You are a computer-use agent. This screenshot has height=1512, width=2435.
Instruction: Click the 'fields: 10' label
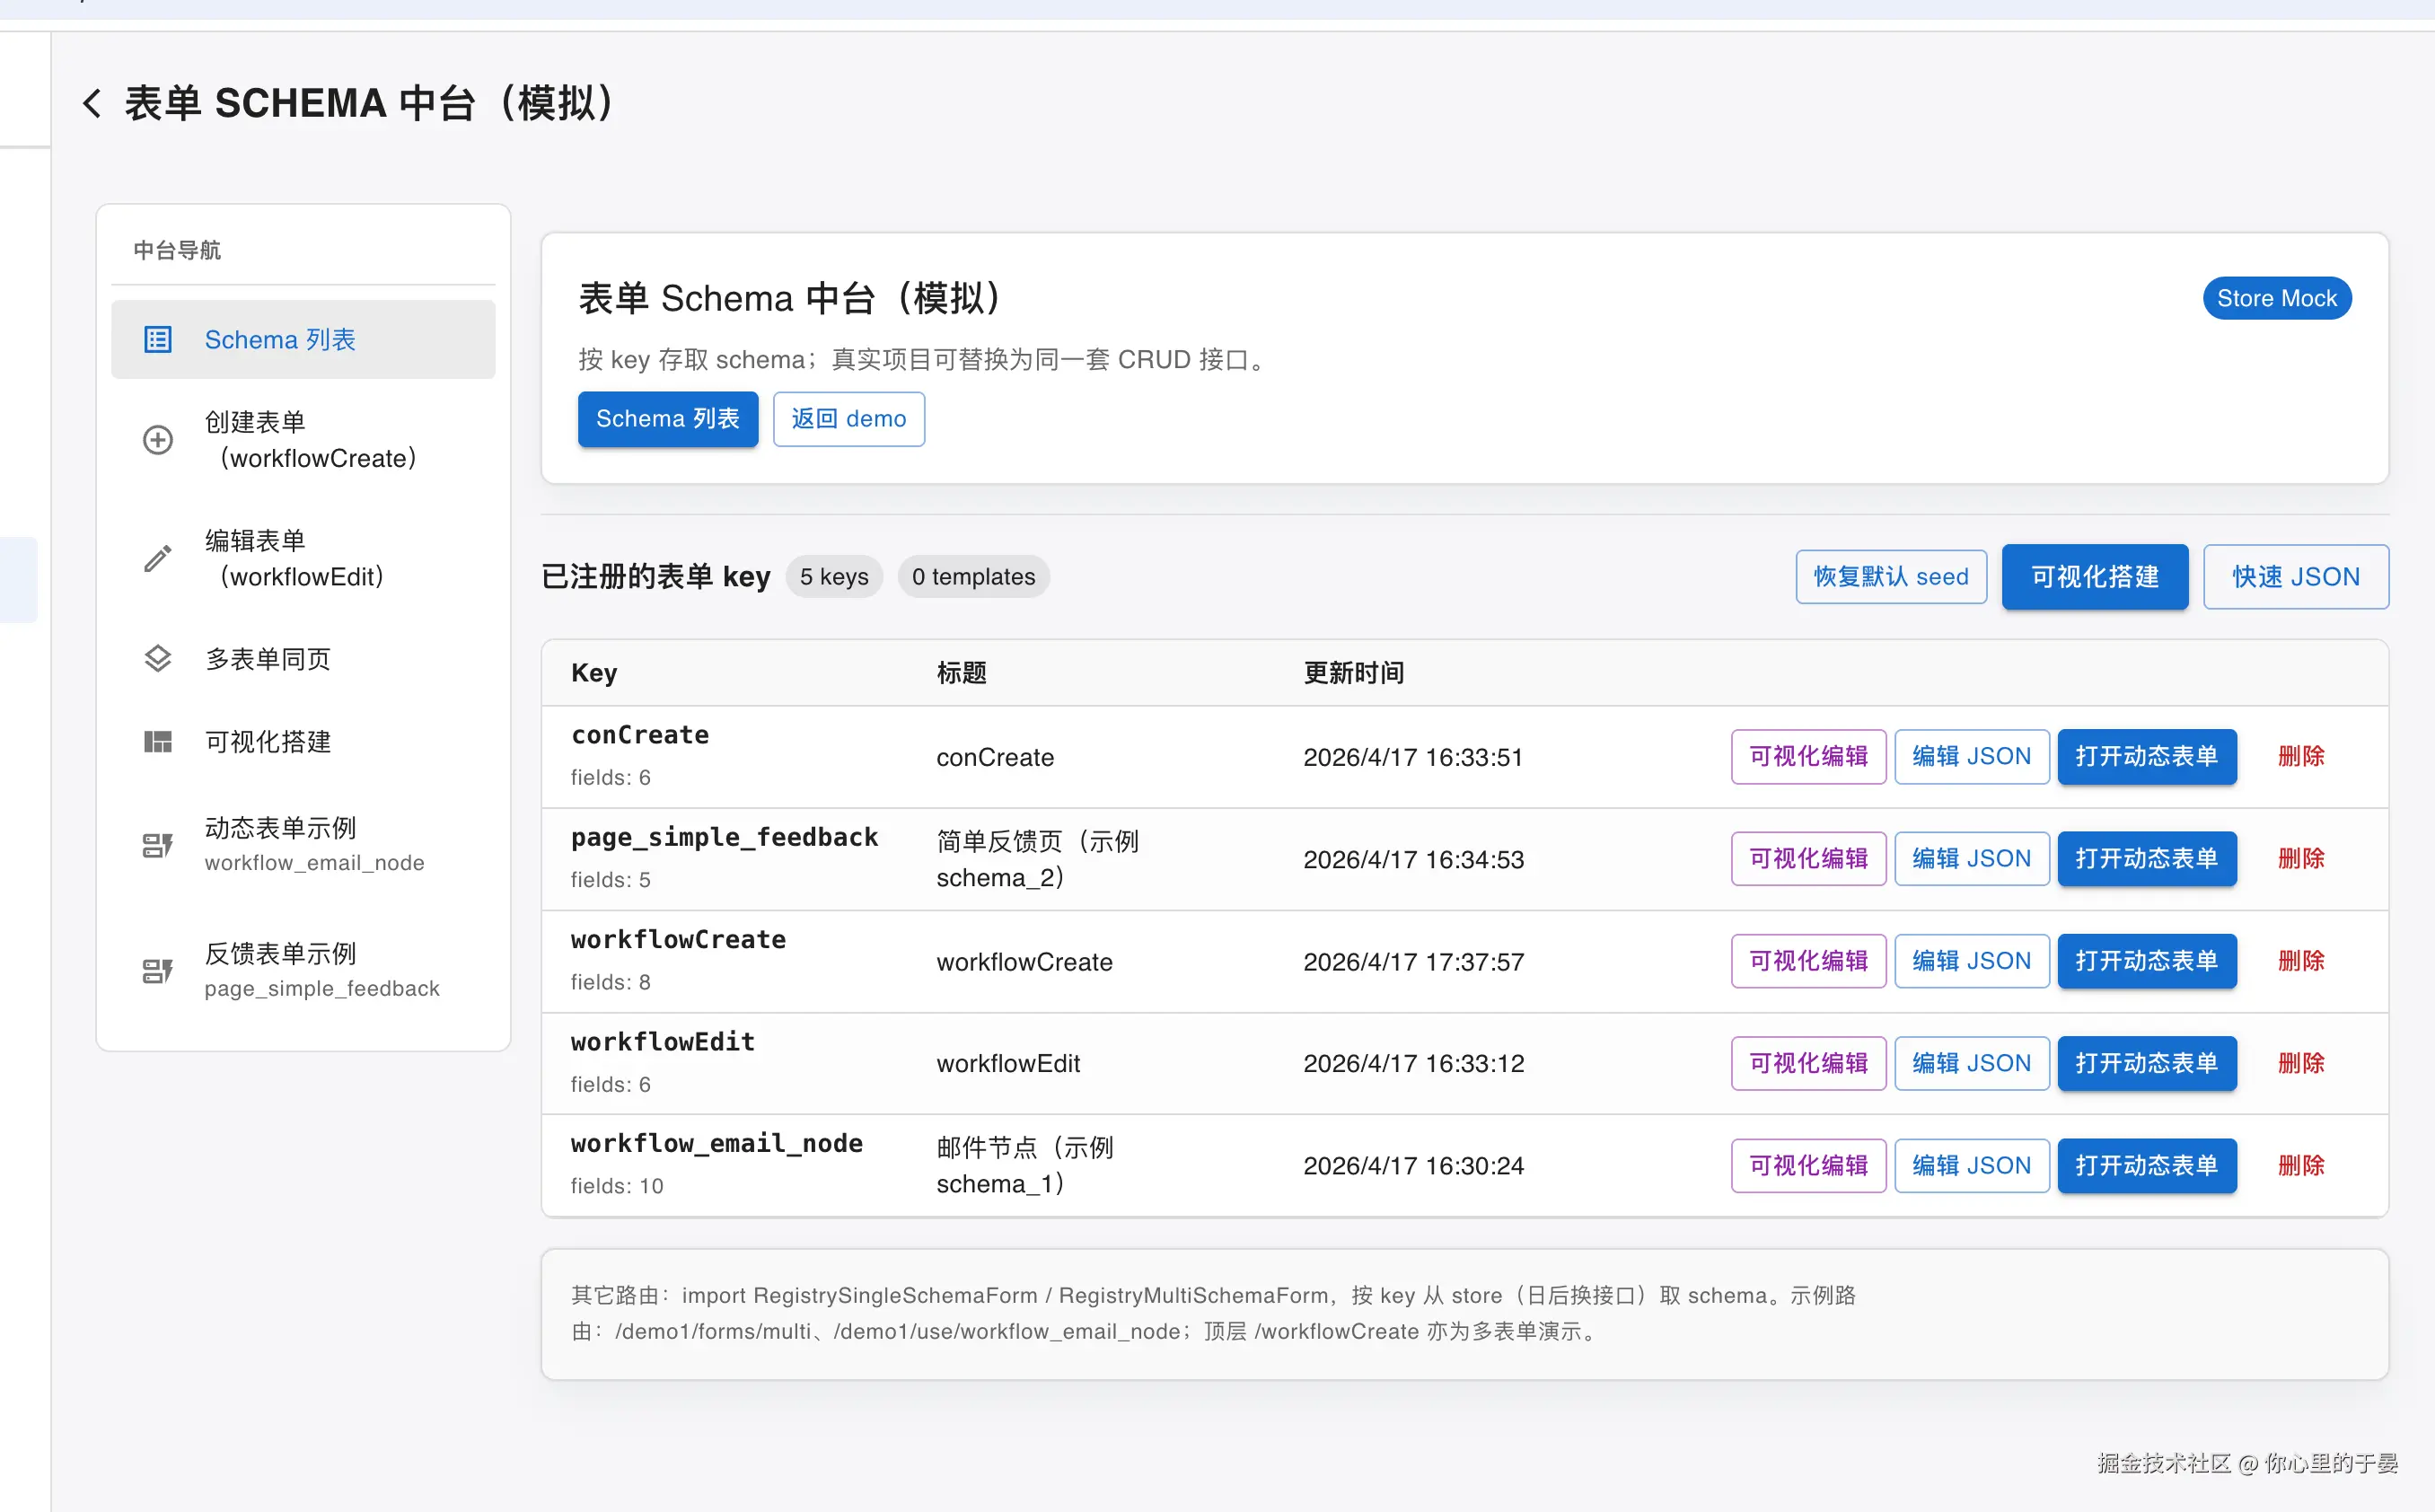[x=617, y=1186]
